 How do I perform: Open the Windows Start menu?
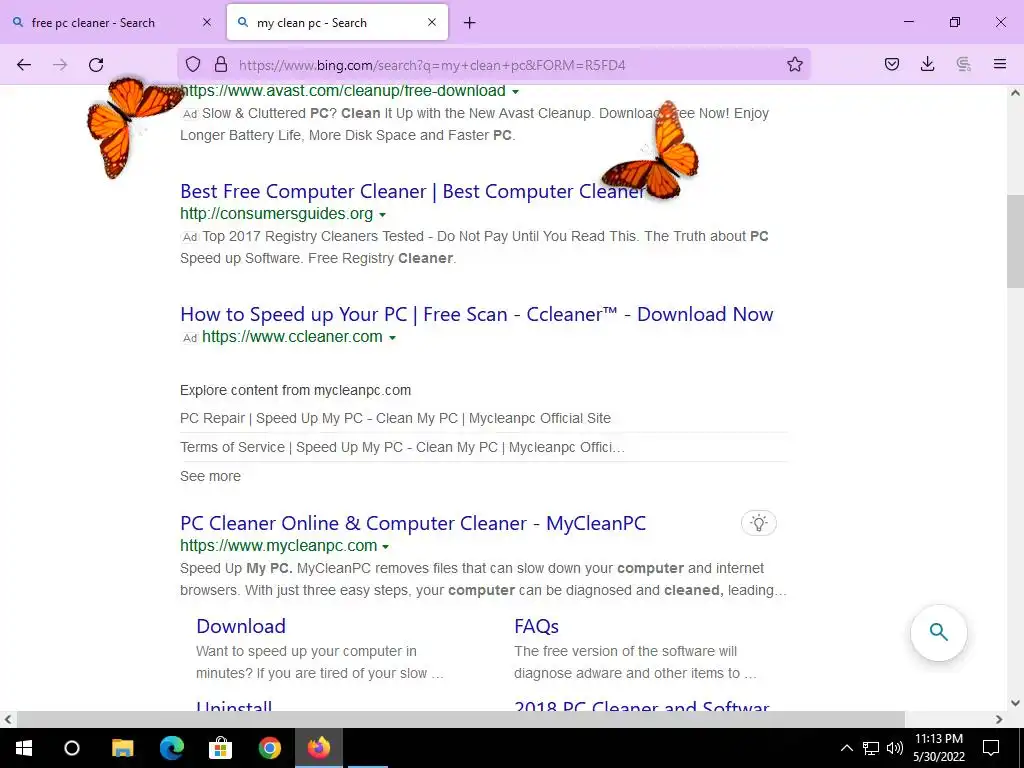tap(24, 748)
